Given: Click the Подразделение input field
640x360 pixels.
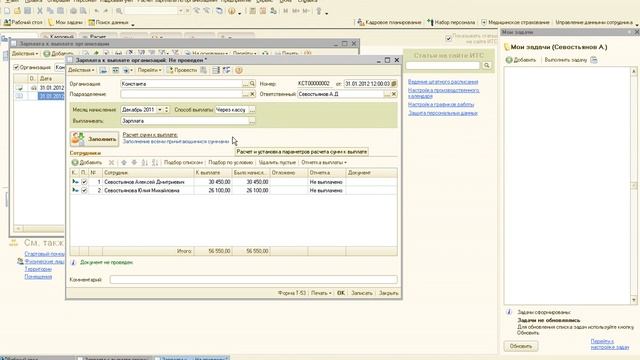Looking at the screenshot, I should click(181, 94).
